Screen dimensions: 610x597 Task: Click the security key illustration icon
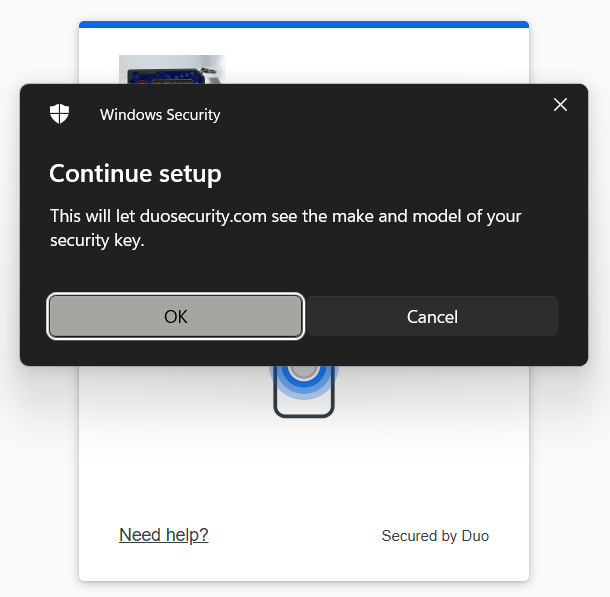tap(304, 394)
